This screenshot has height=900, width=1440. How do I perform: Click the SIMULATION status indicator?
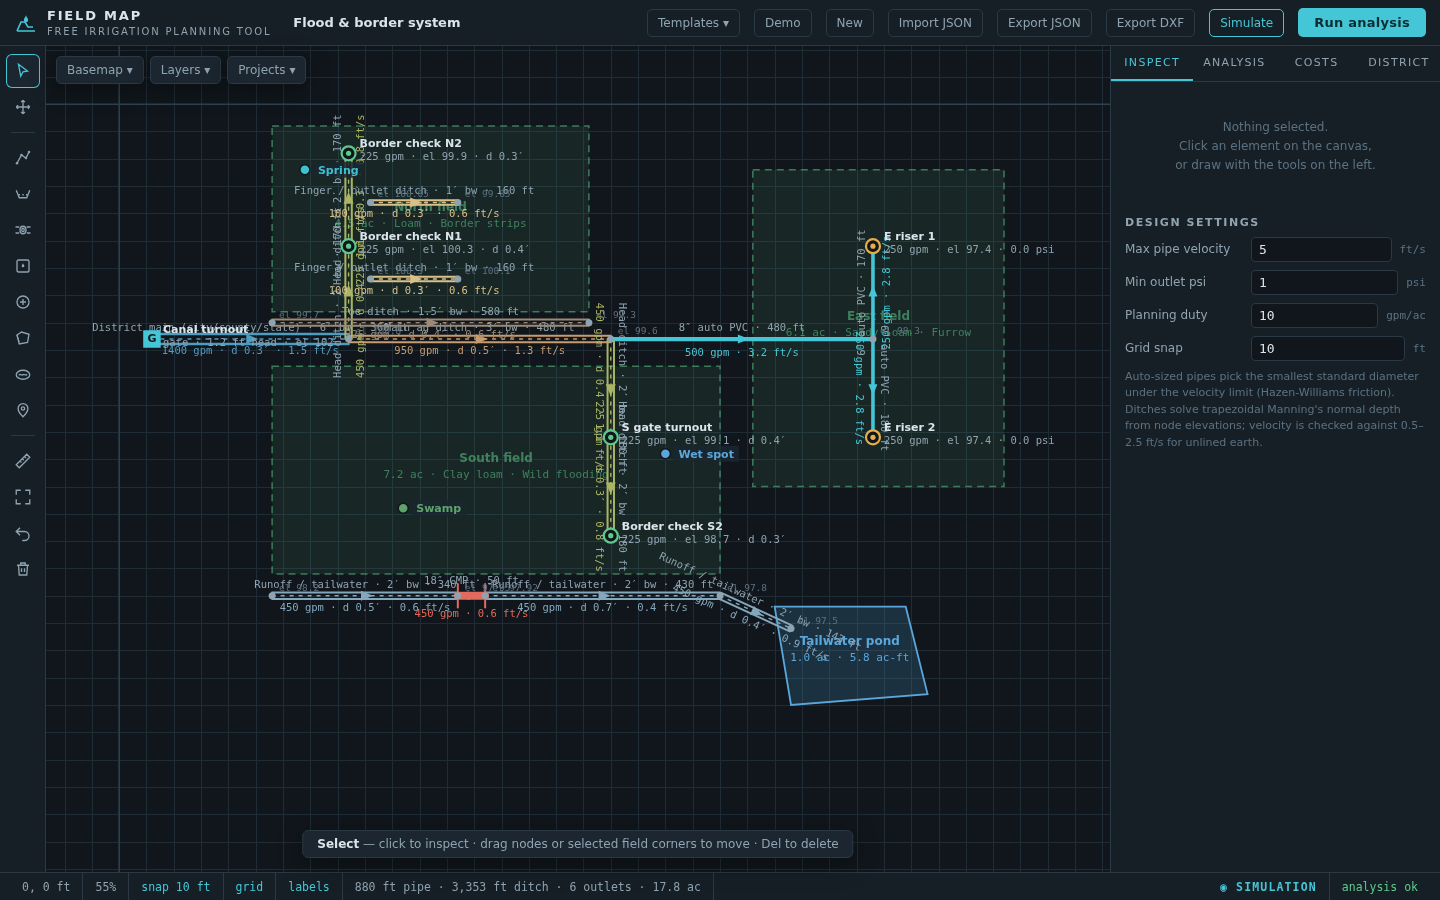[1268, 887]
